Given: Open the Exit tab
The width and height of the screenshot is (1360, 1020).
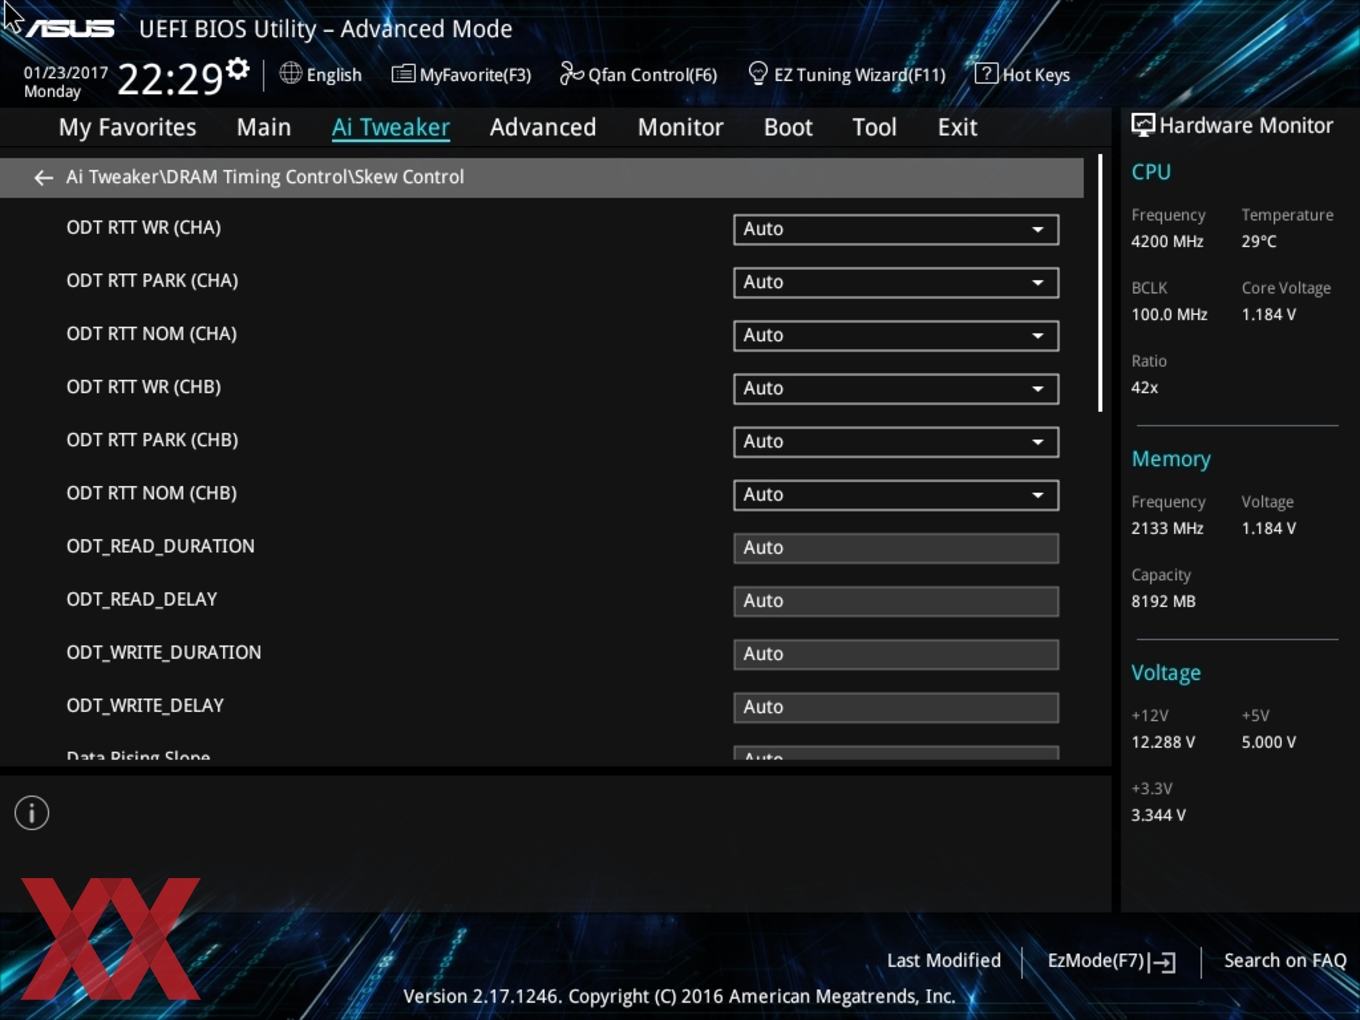Looking at the screenshot, I should [957, 127].
